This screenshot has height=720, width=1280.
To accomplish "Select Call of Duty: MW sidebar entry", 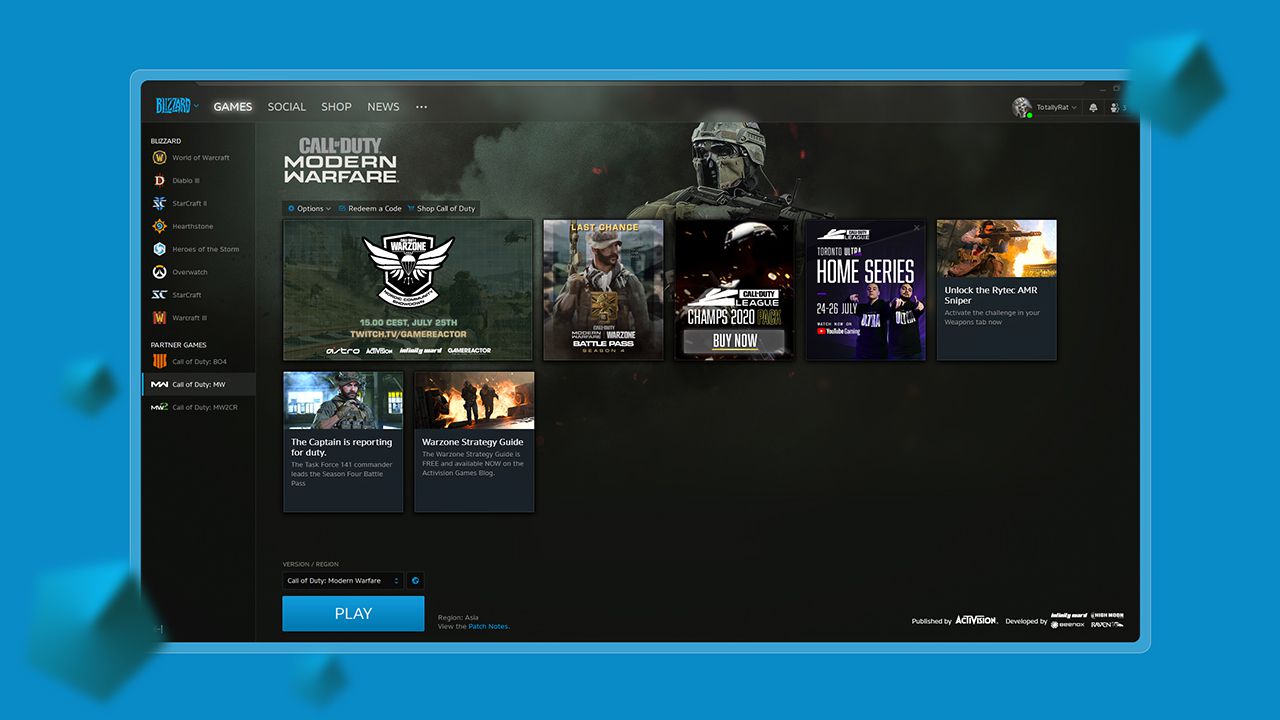I will point(199,384).
